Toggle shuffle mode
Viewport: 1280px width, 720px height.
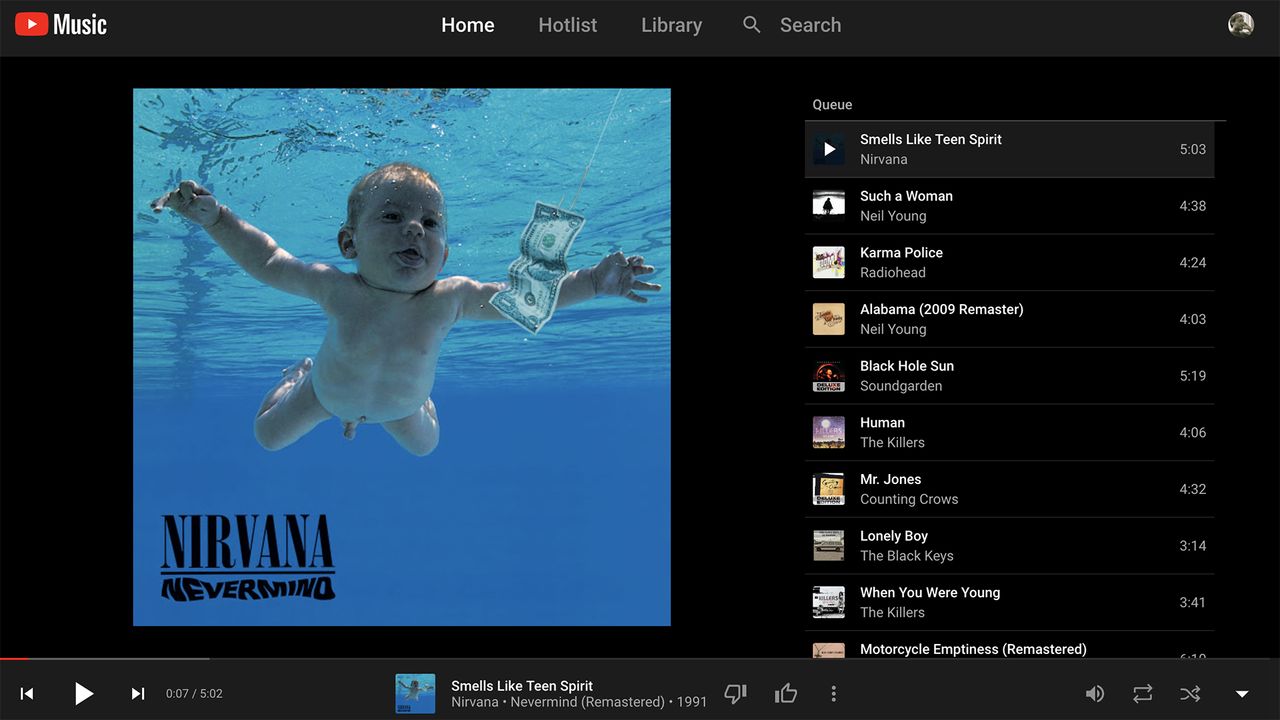click(1190, 693)
